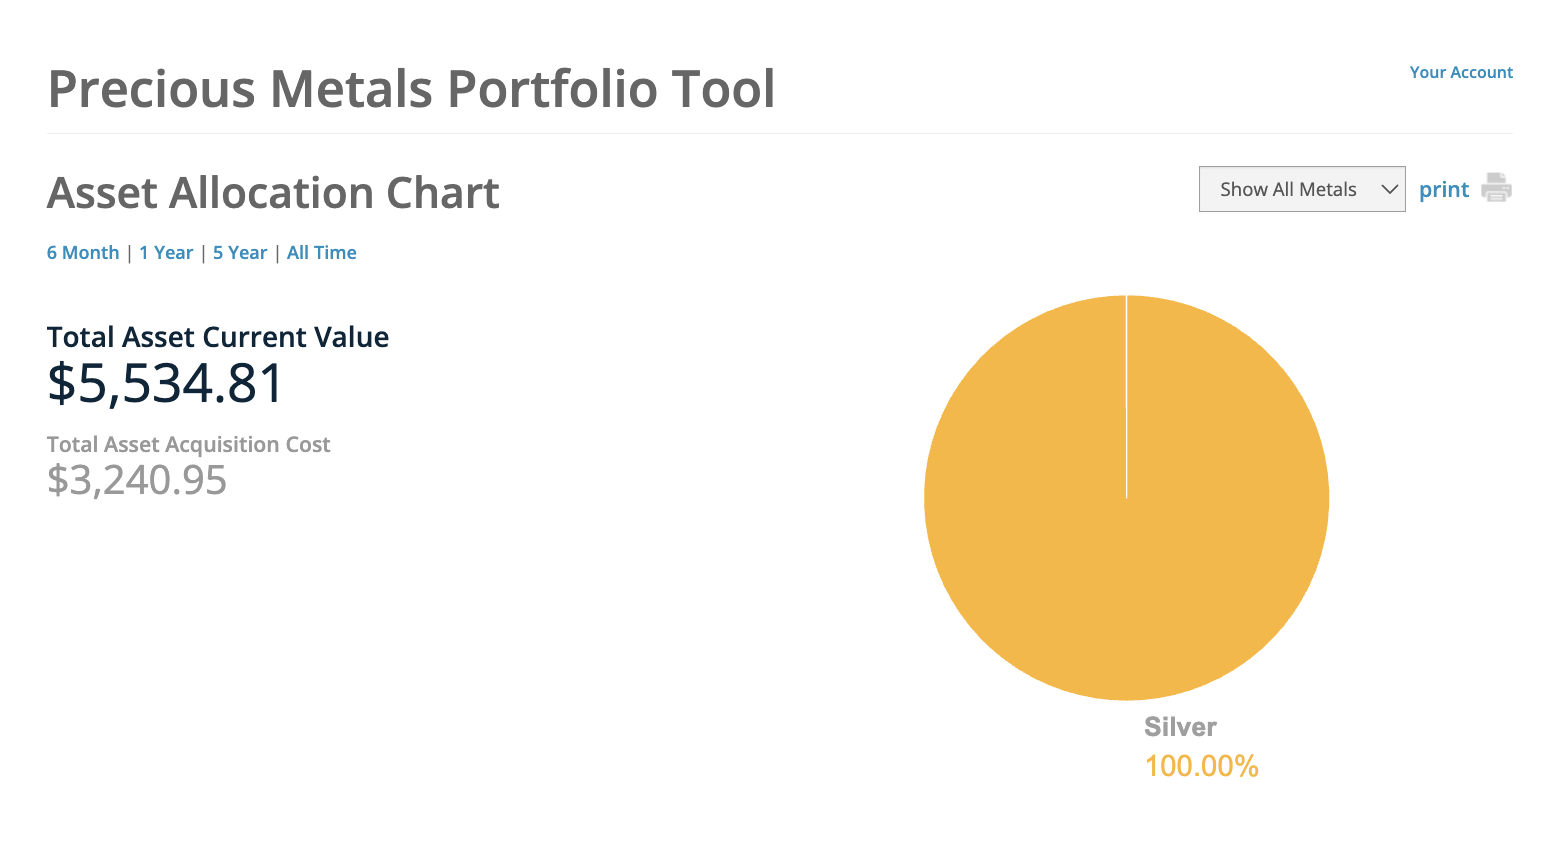This screenshot has width=1550, height=844.
Task: Click the printer icon
Action: coord(1496,188)
